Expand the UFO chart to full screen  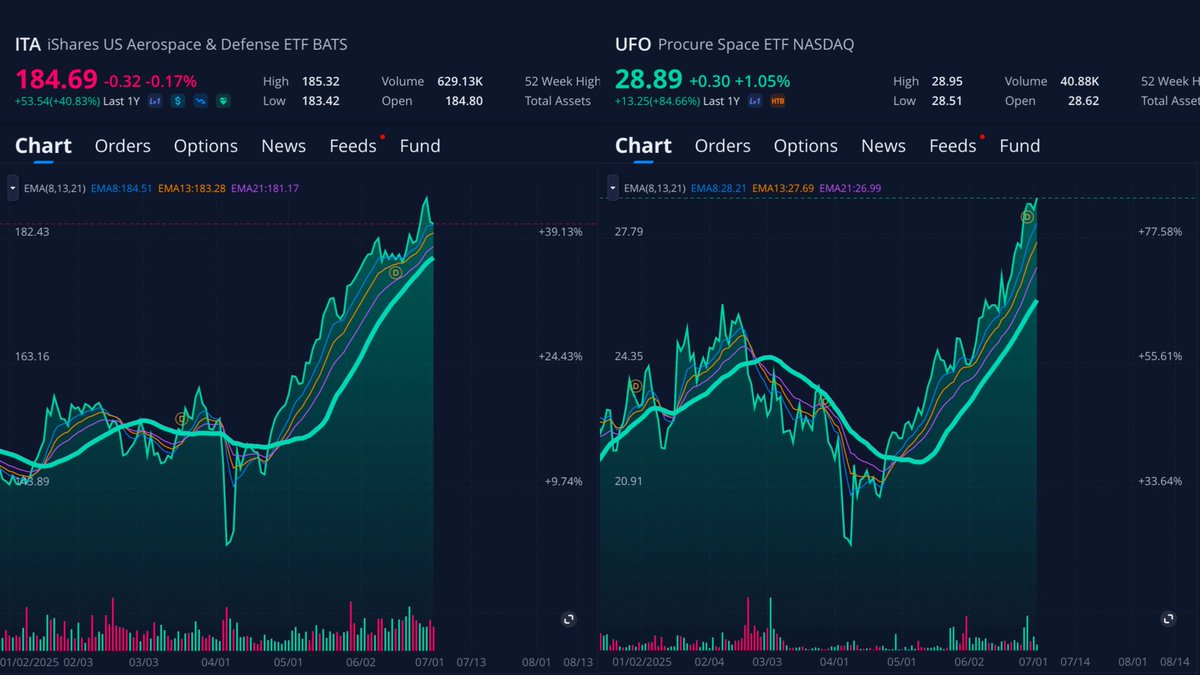[x=1169, y=619]
